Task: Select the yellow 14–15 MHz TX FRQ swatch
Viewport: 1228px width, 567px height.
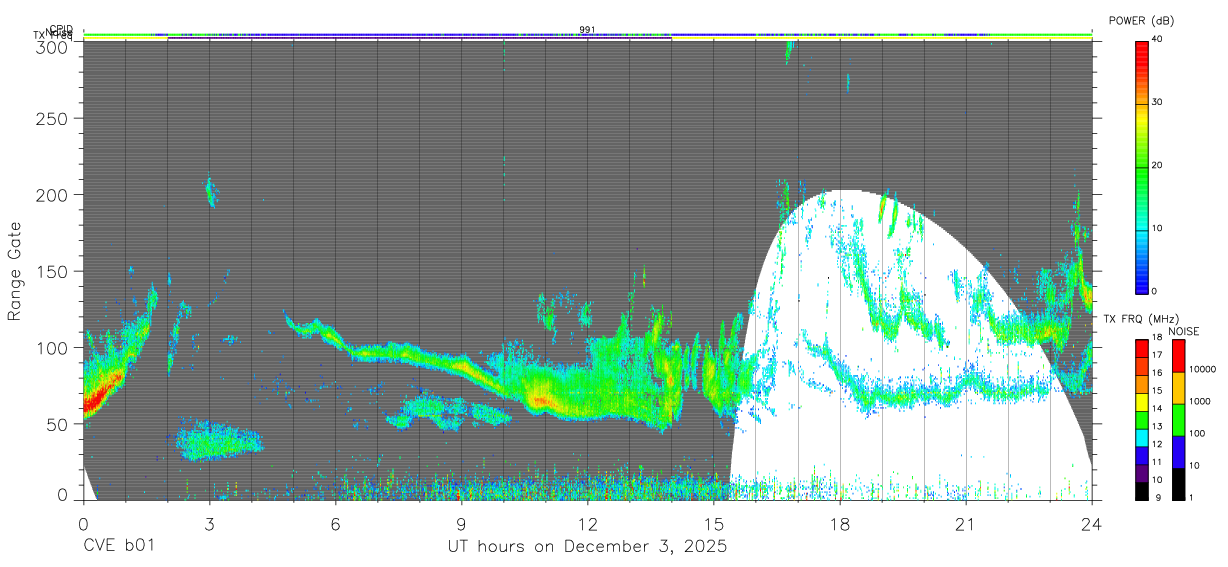Action: tap(1141, 401)
